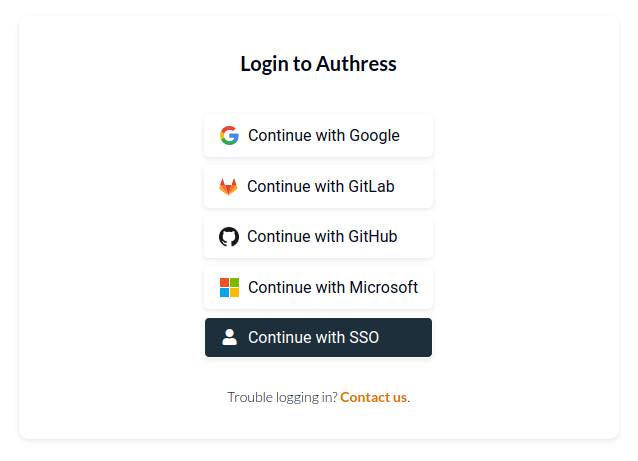Sign in using the Google button
Screen dimensions: 638x461
point(318,136)
